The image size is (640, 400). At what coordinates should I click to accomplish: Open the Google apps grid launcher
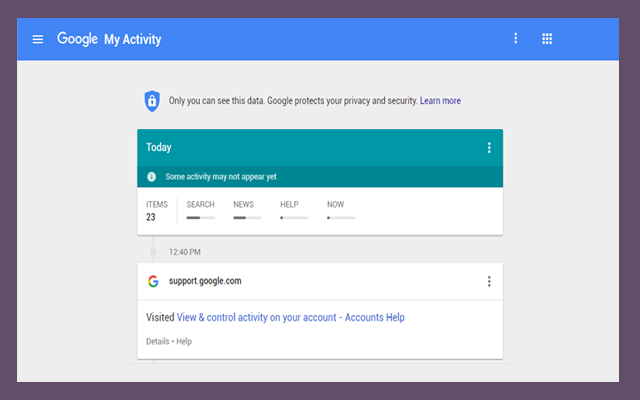(x=547, y=39)
